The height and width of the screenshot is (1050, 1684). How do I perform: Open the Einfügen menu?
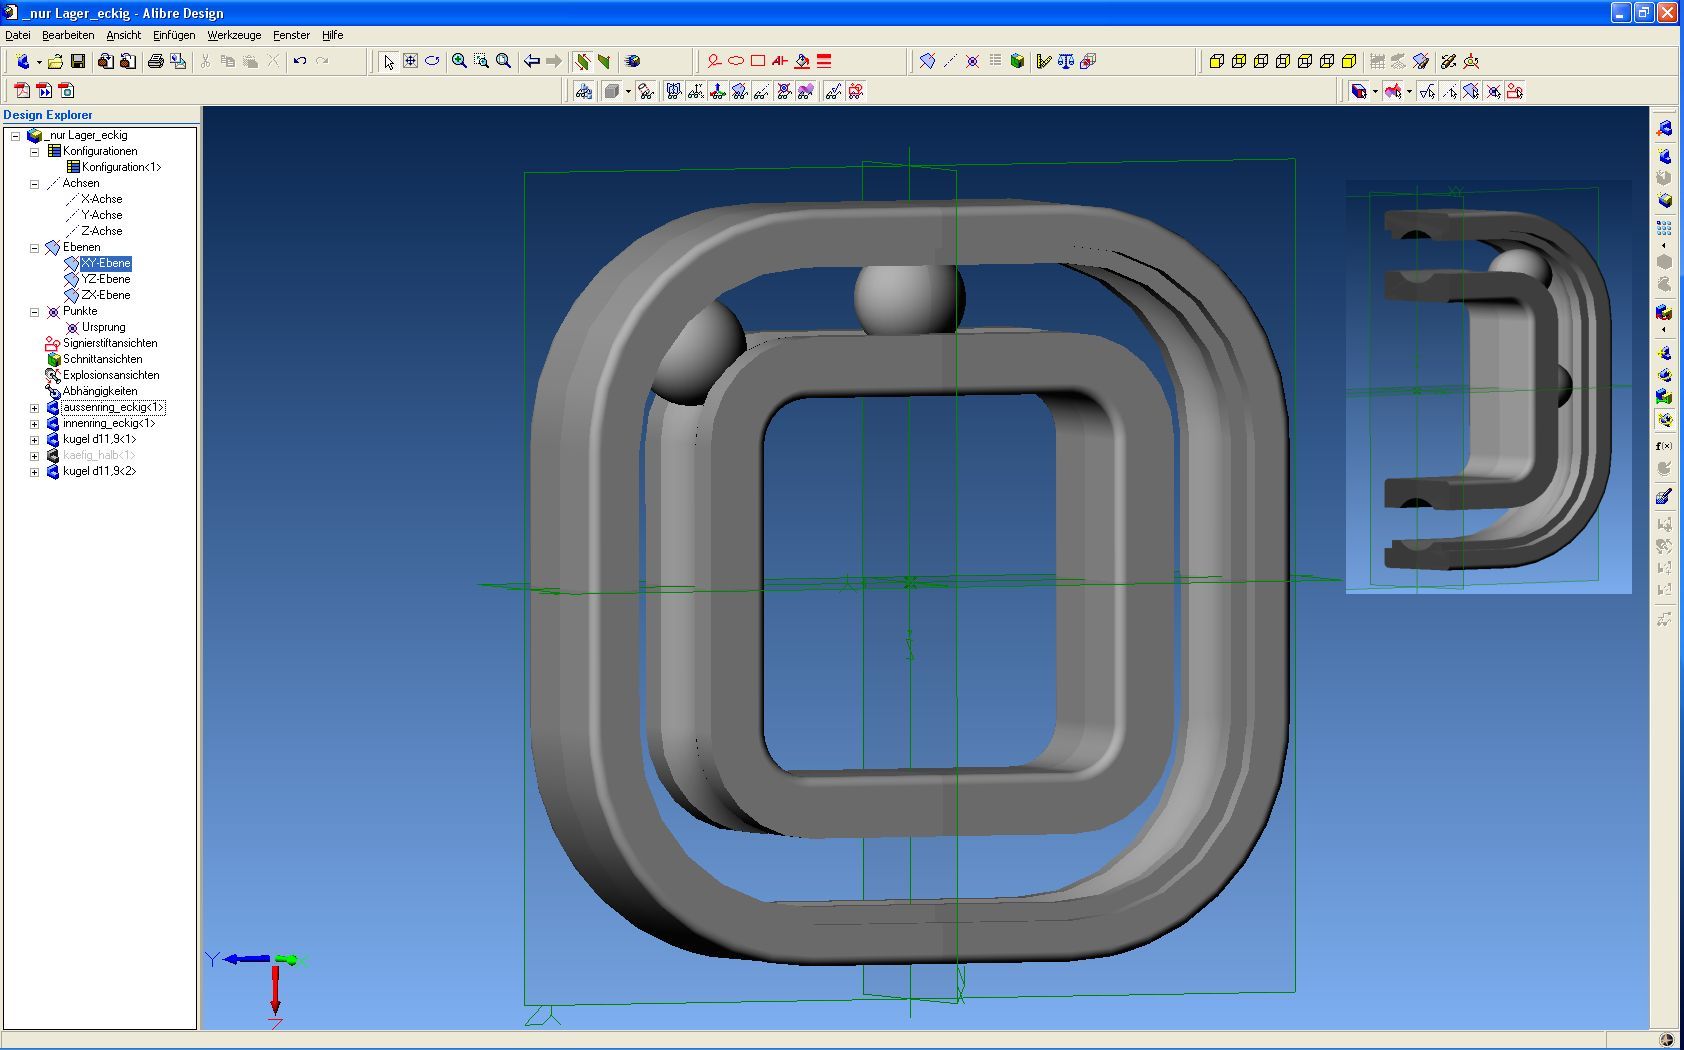tap(174, 35)
